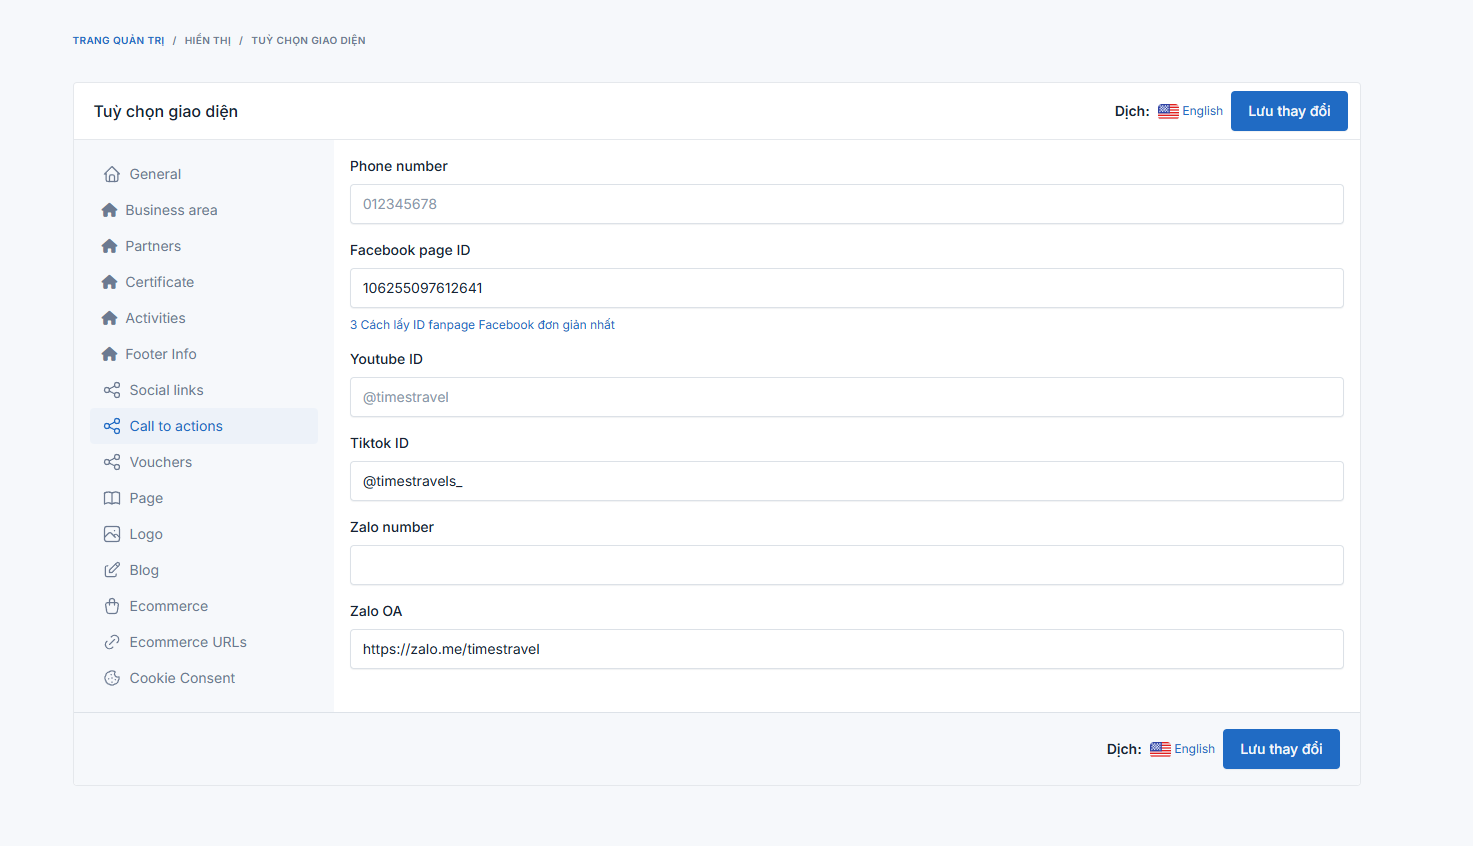Open the Footer Info section
This screenshot has width=1473, height=846.
click(204, 354)
